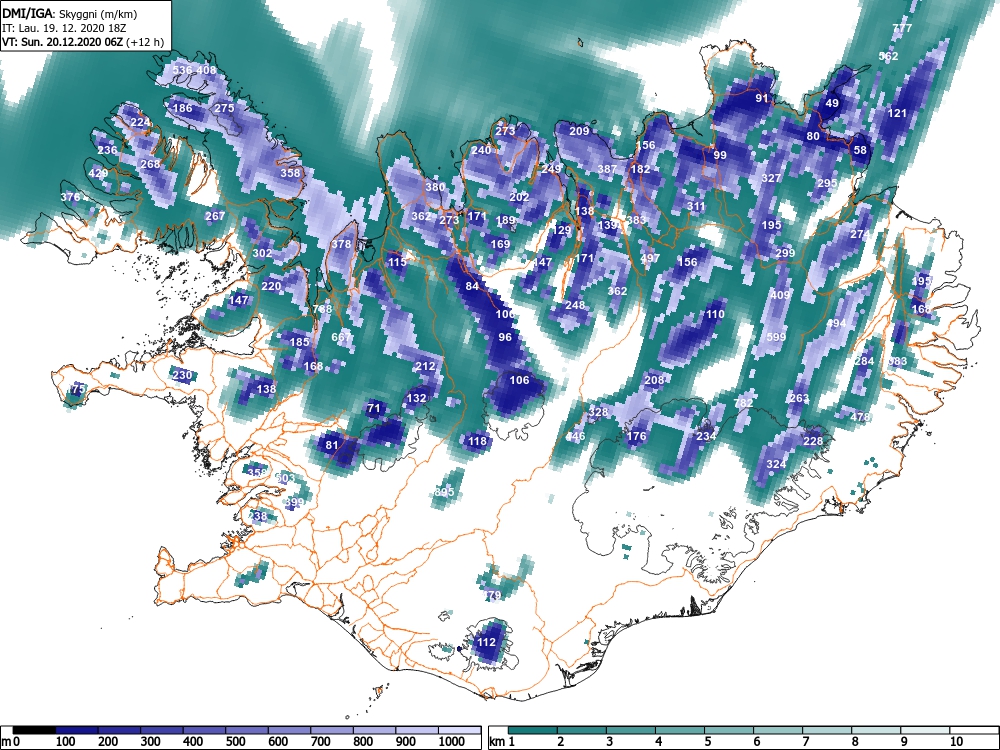The width and height of the screenshot is (1000, 750).
Task: Click the 'km' unit label on the legend
Action: click(497, 742)
